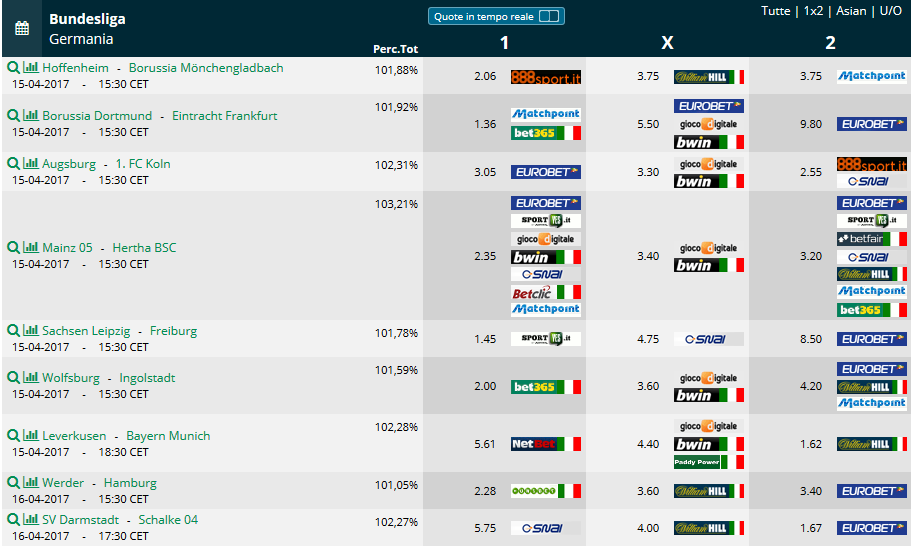Click SNAI logo in Augsburg row

(871, 181)
